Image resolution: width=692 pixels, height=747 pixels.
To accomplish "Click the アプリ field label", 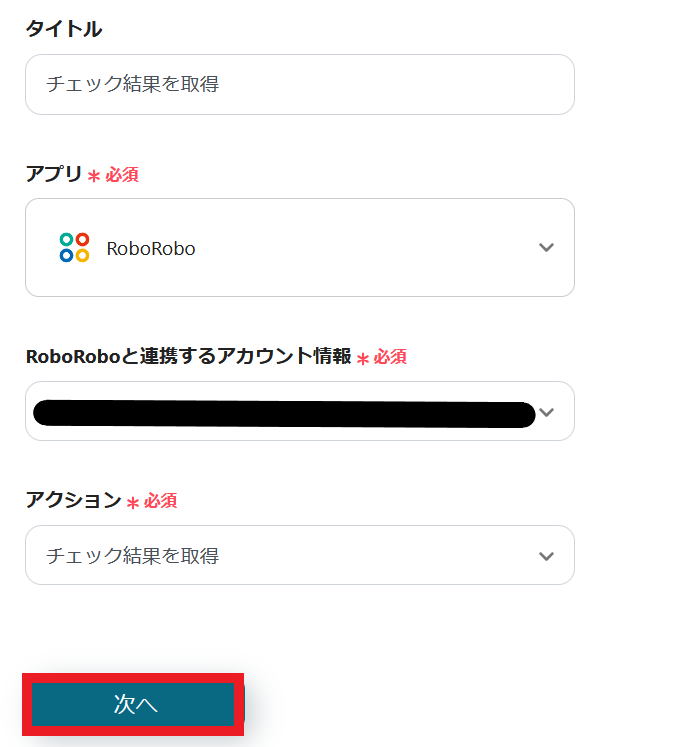I will coord(54,173).
